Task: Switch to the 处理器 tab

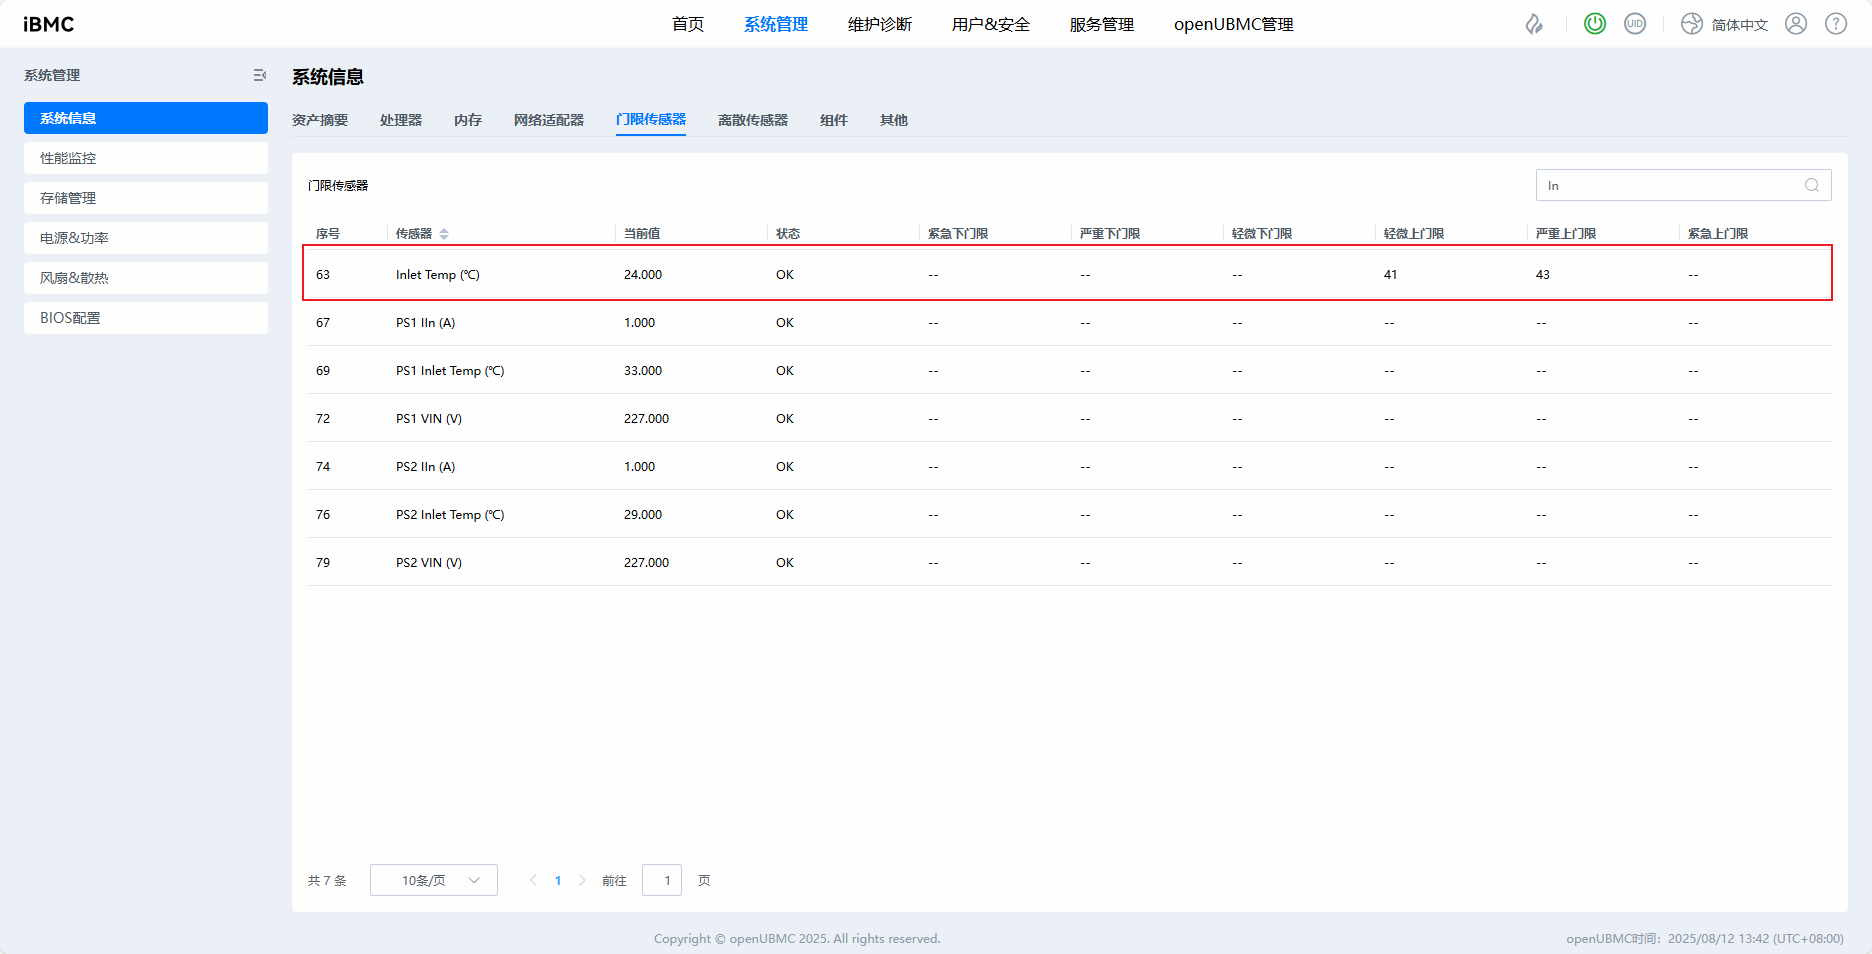Action: (400, 120)
